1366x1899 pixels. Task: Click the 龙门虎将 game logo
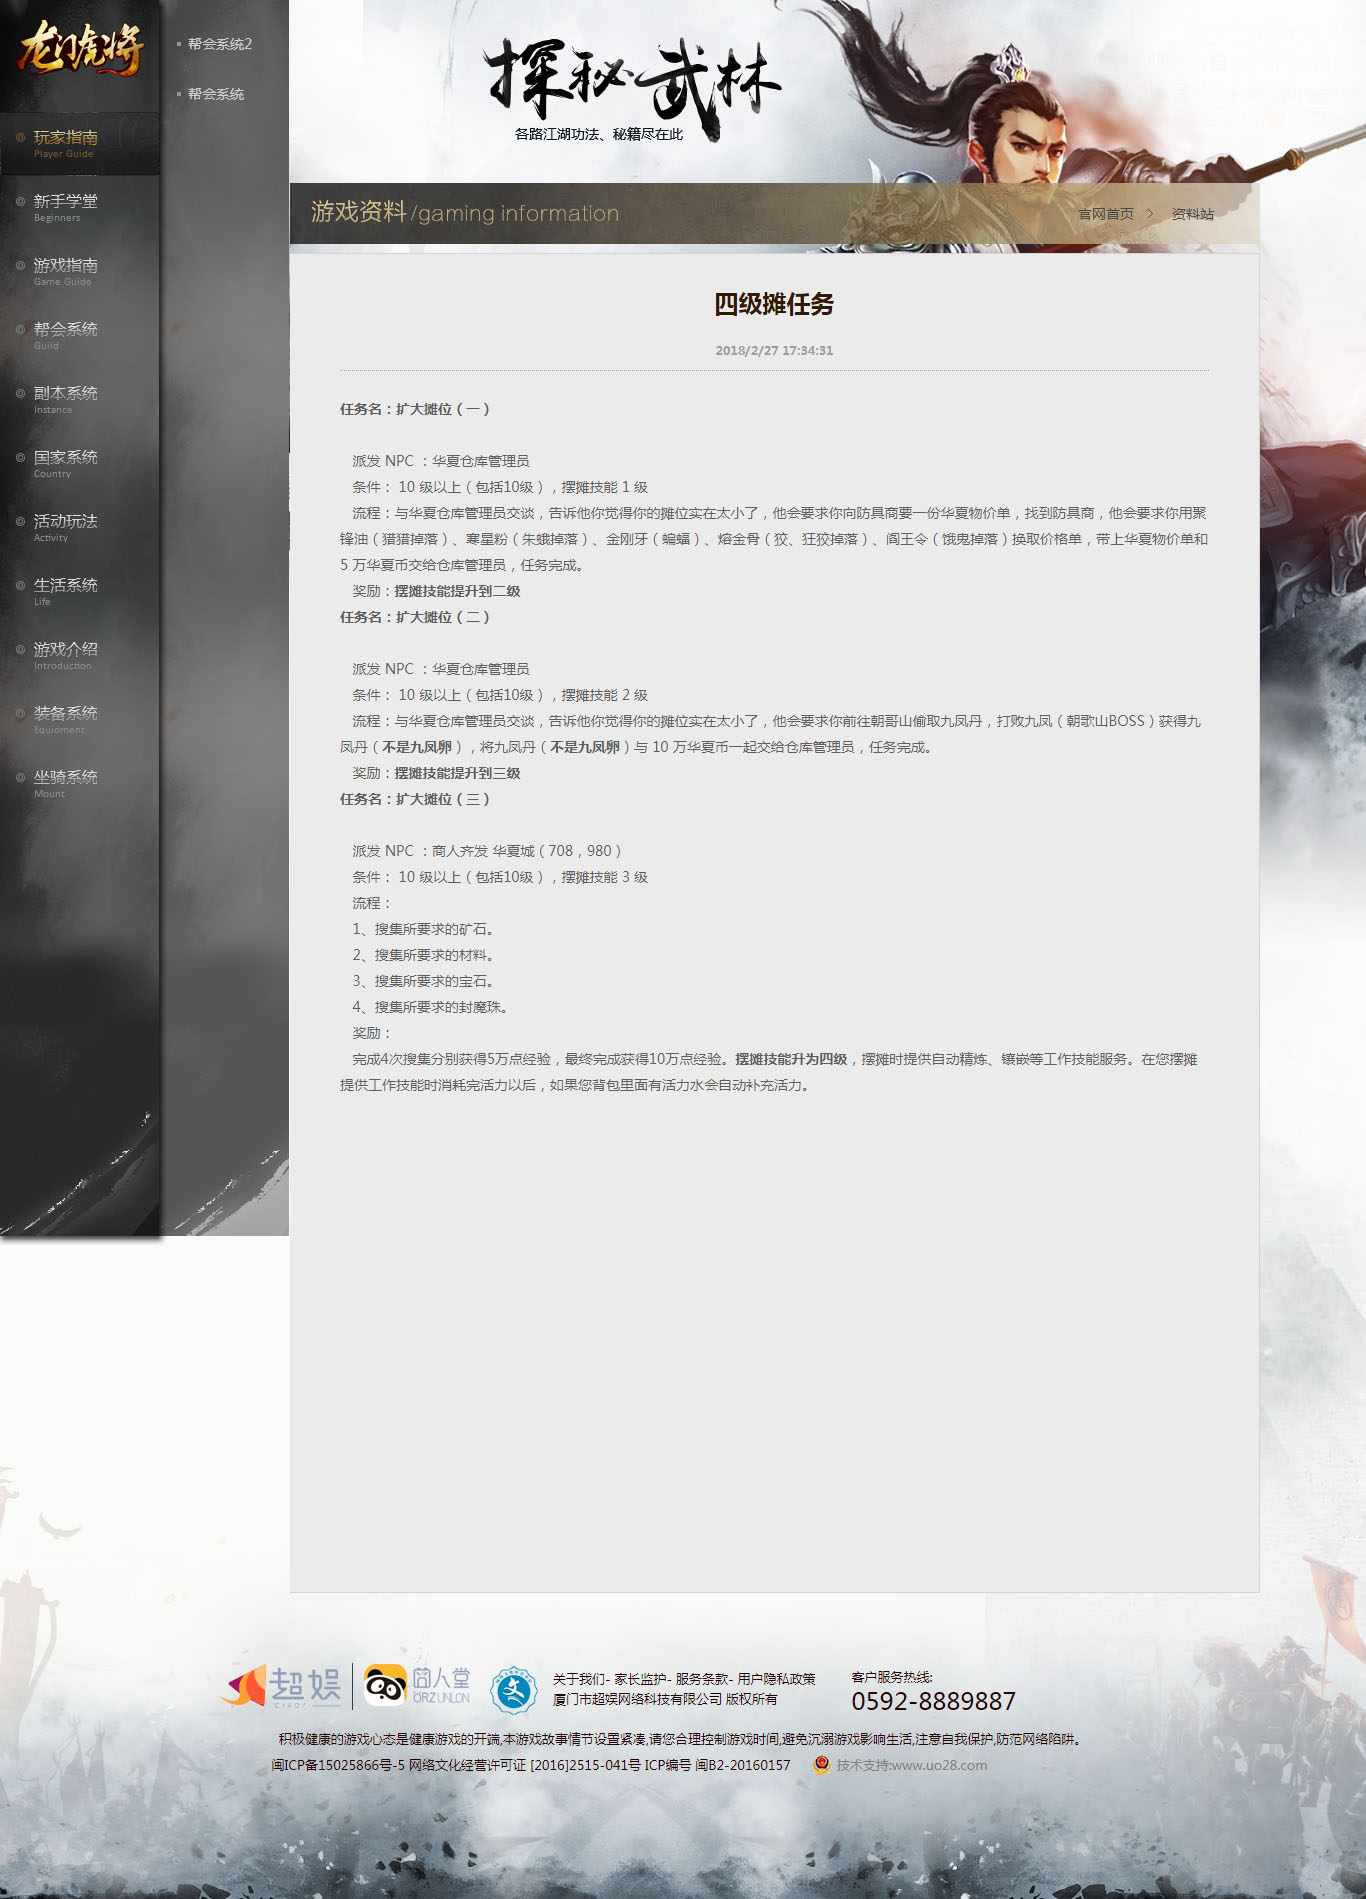pos(80,48)
